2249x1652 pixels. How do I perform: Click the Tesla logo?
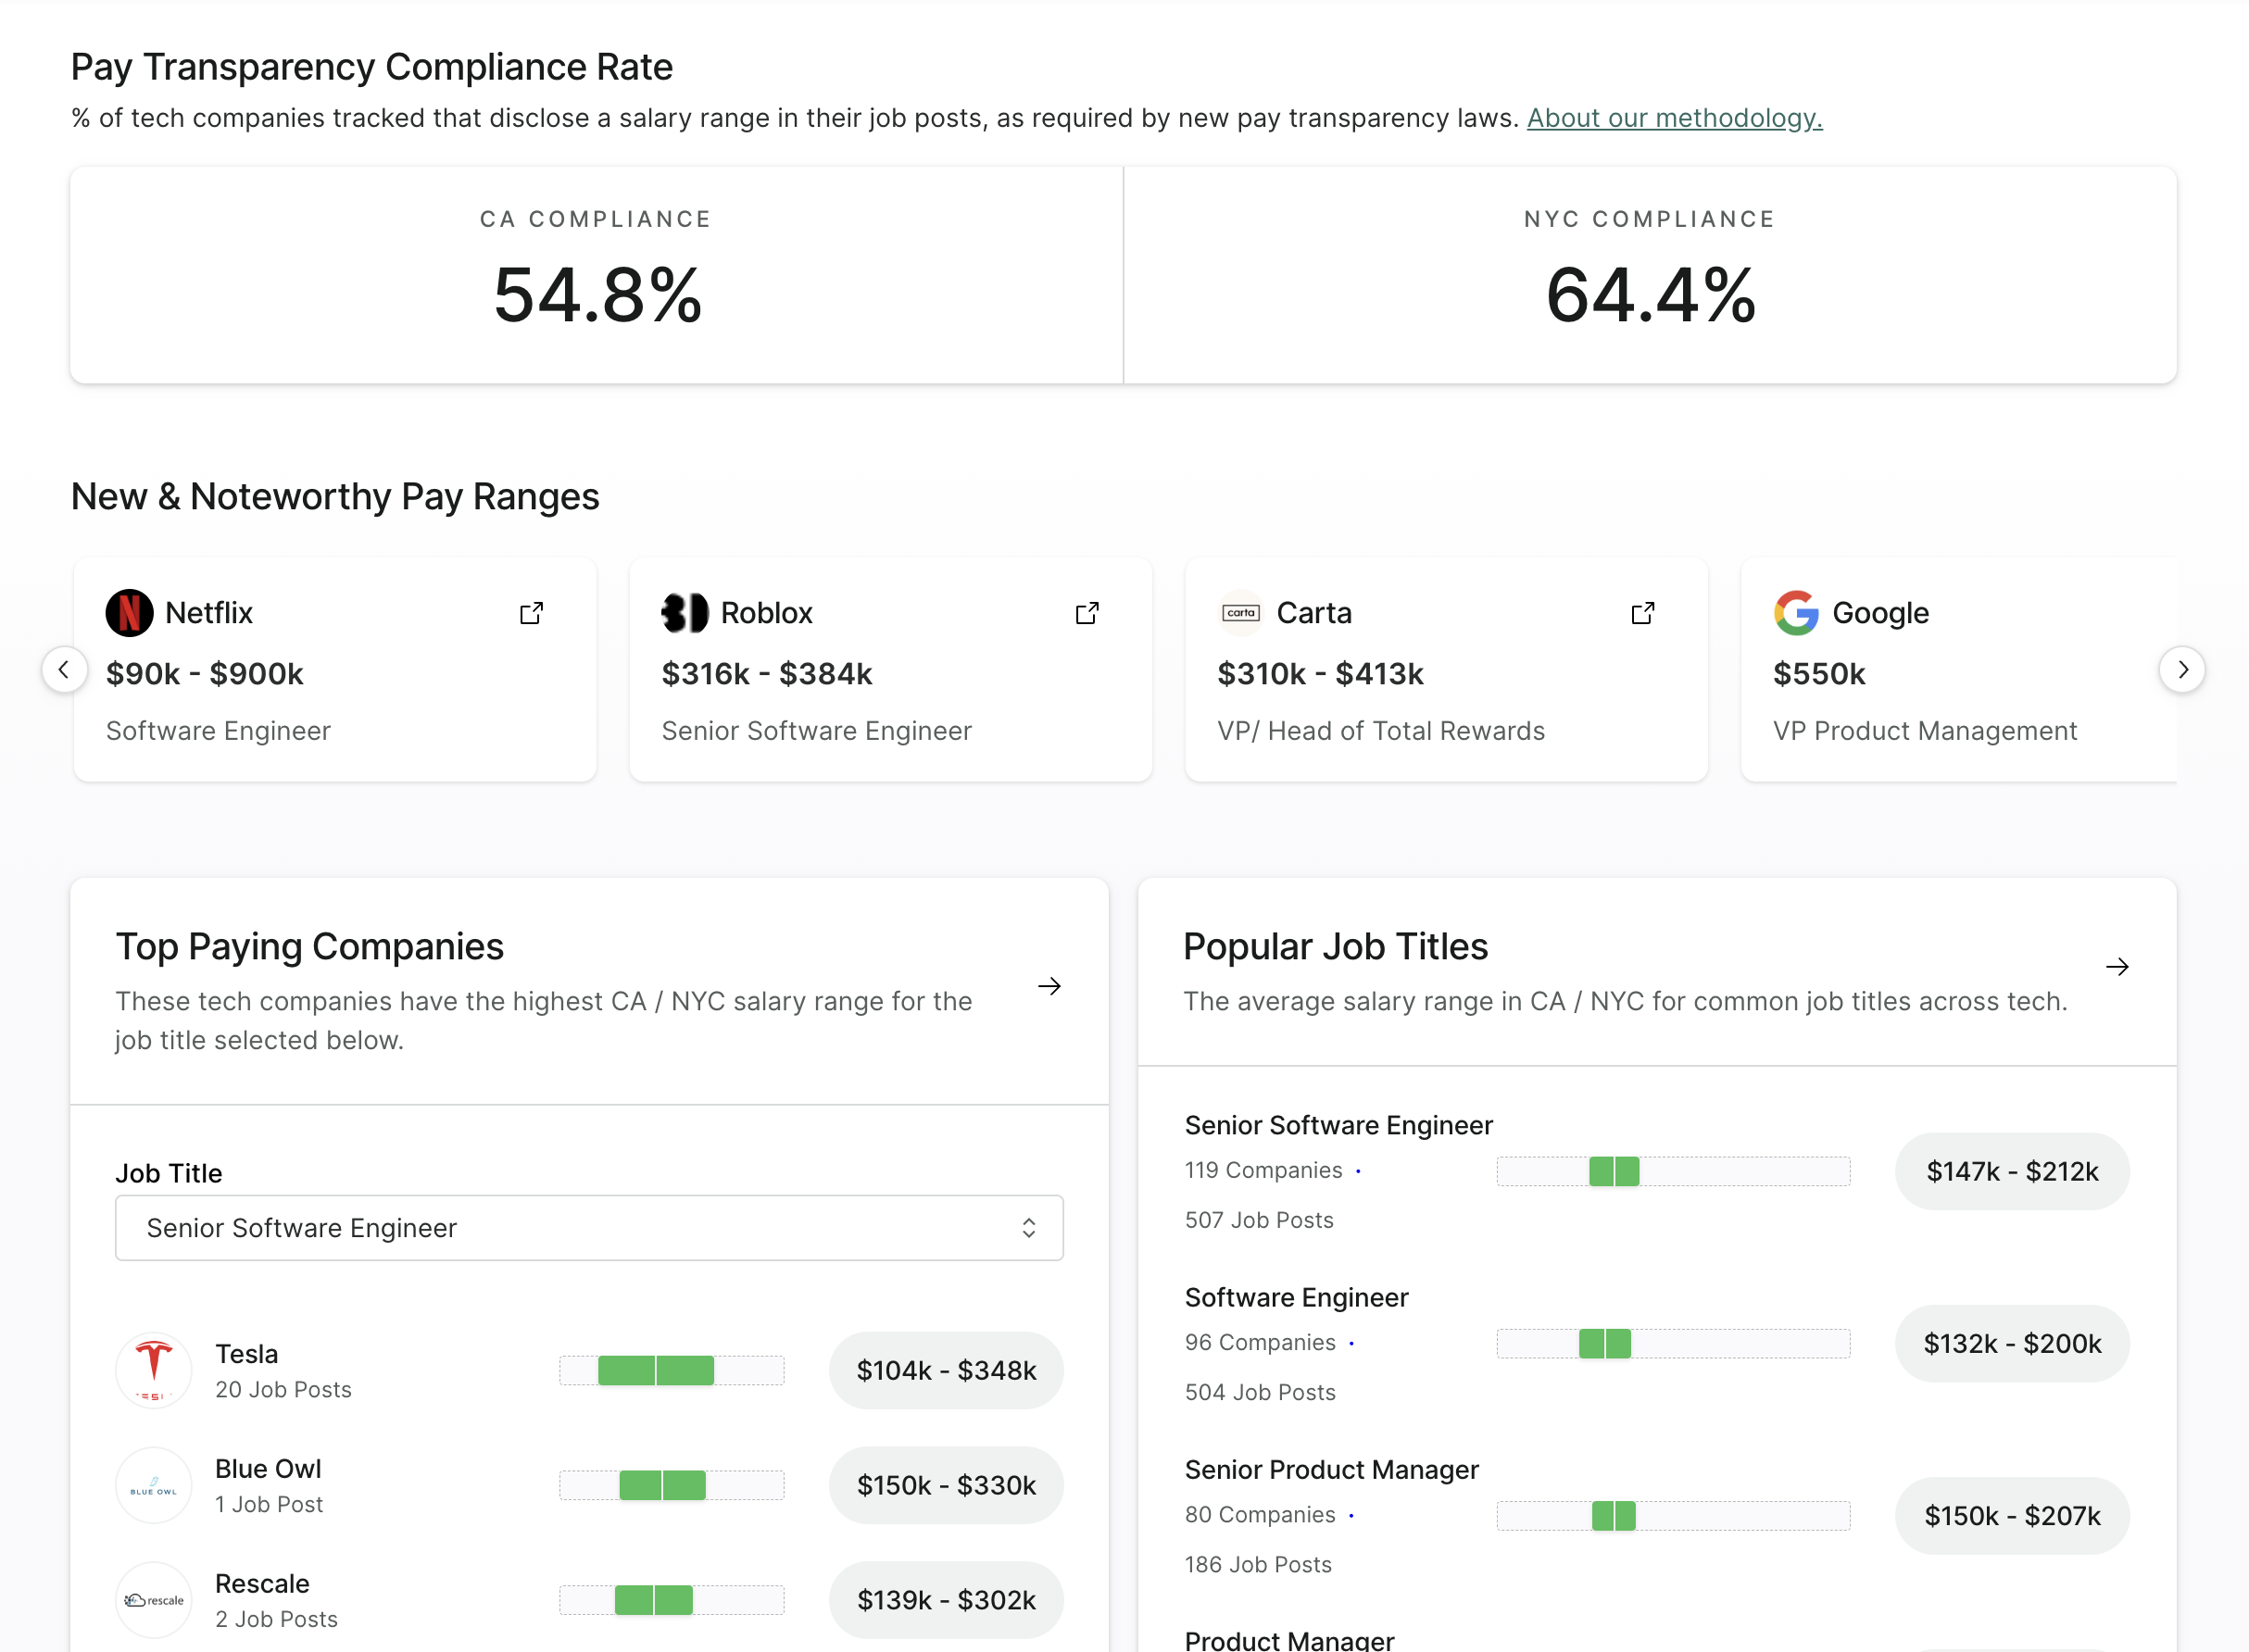pyautogui.click(x=154, y=1370)
